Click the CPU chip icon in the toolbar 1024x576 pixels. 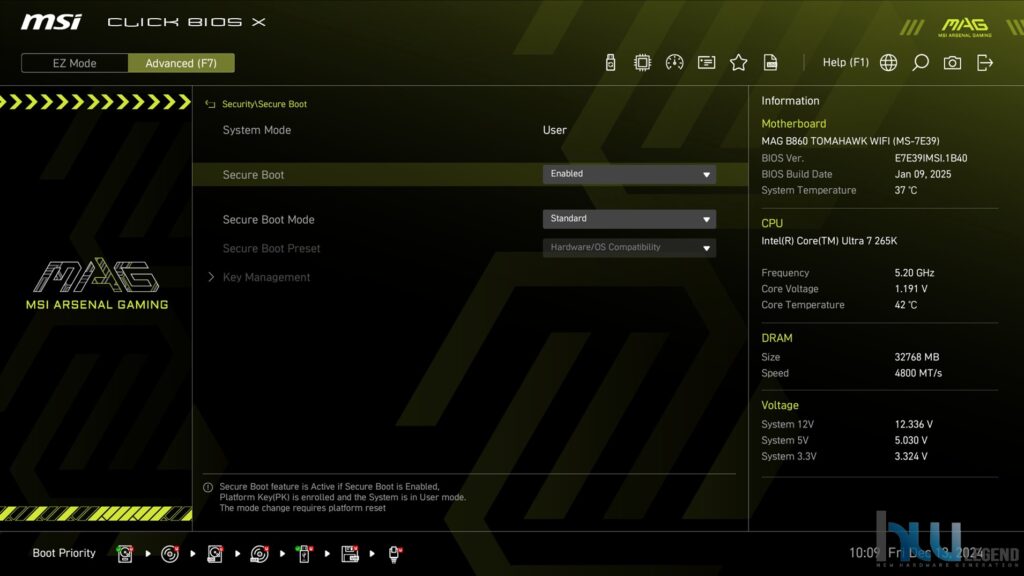pos(643,63)
